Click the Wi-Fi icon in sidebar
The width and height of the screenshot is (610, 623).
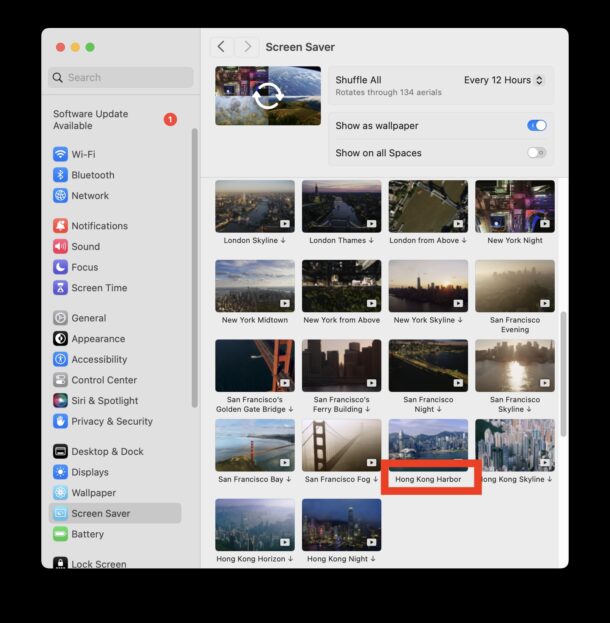pyautogui.click(x=61, y=154)
